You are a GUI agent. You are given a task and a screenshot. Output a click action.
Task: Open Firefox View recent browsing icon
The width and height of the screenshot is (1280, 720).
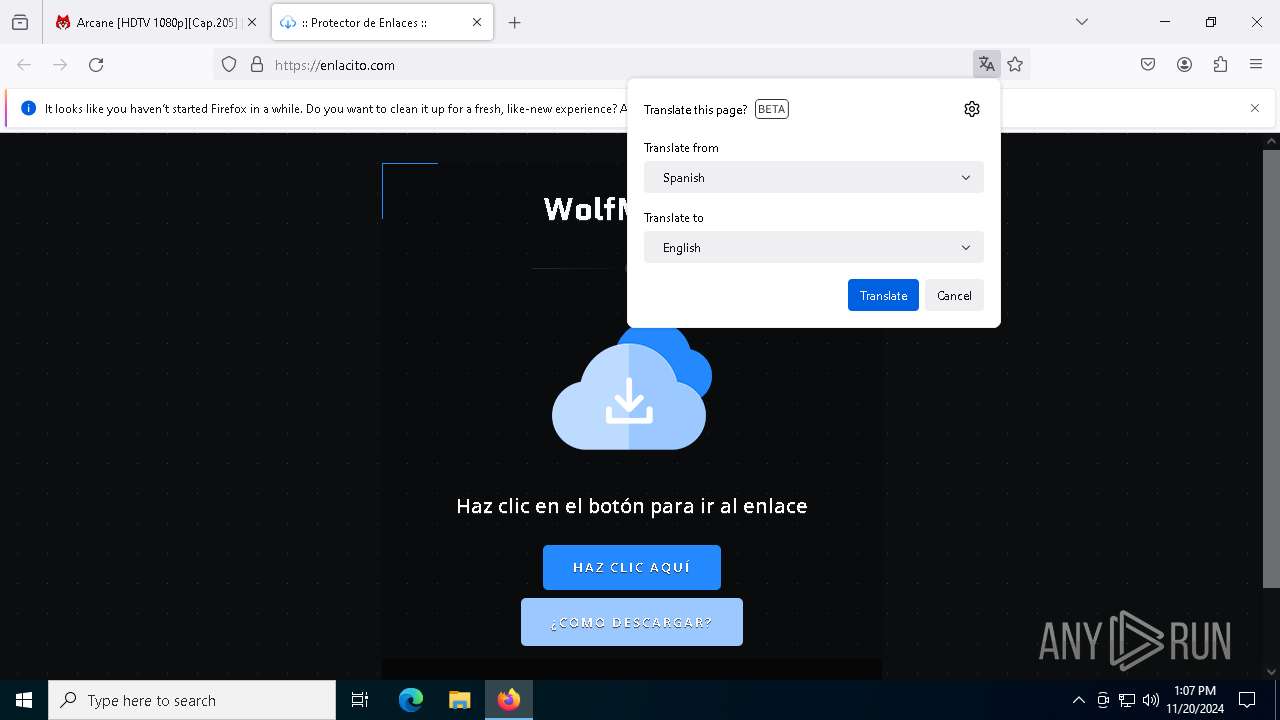pyautogui.click(x=20, y=22)
